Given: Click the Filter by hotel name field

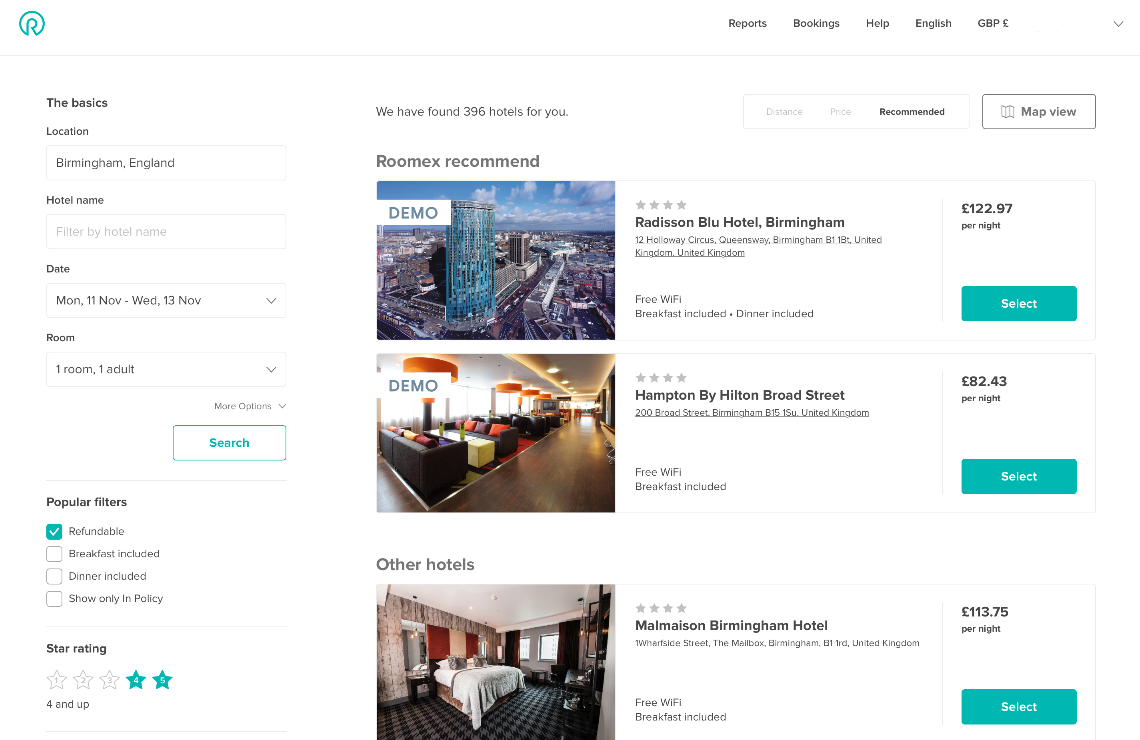Looking at the screenshot, I should (166, 232).
